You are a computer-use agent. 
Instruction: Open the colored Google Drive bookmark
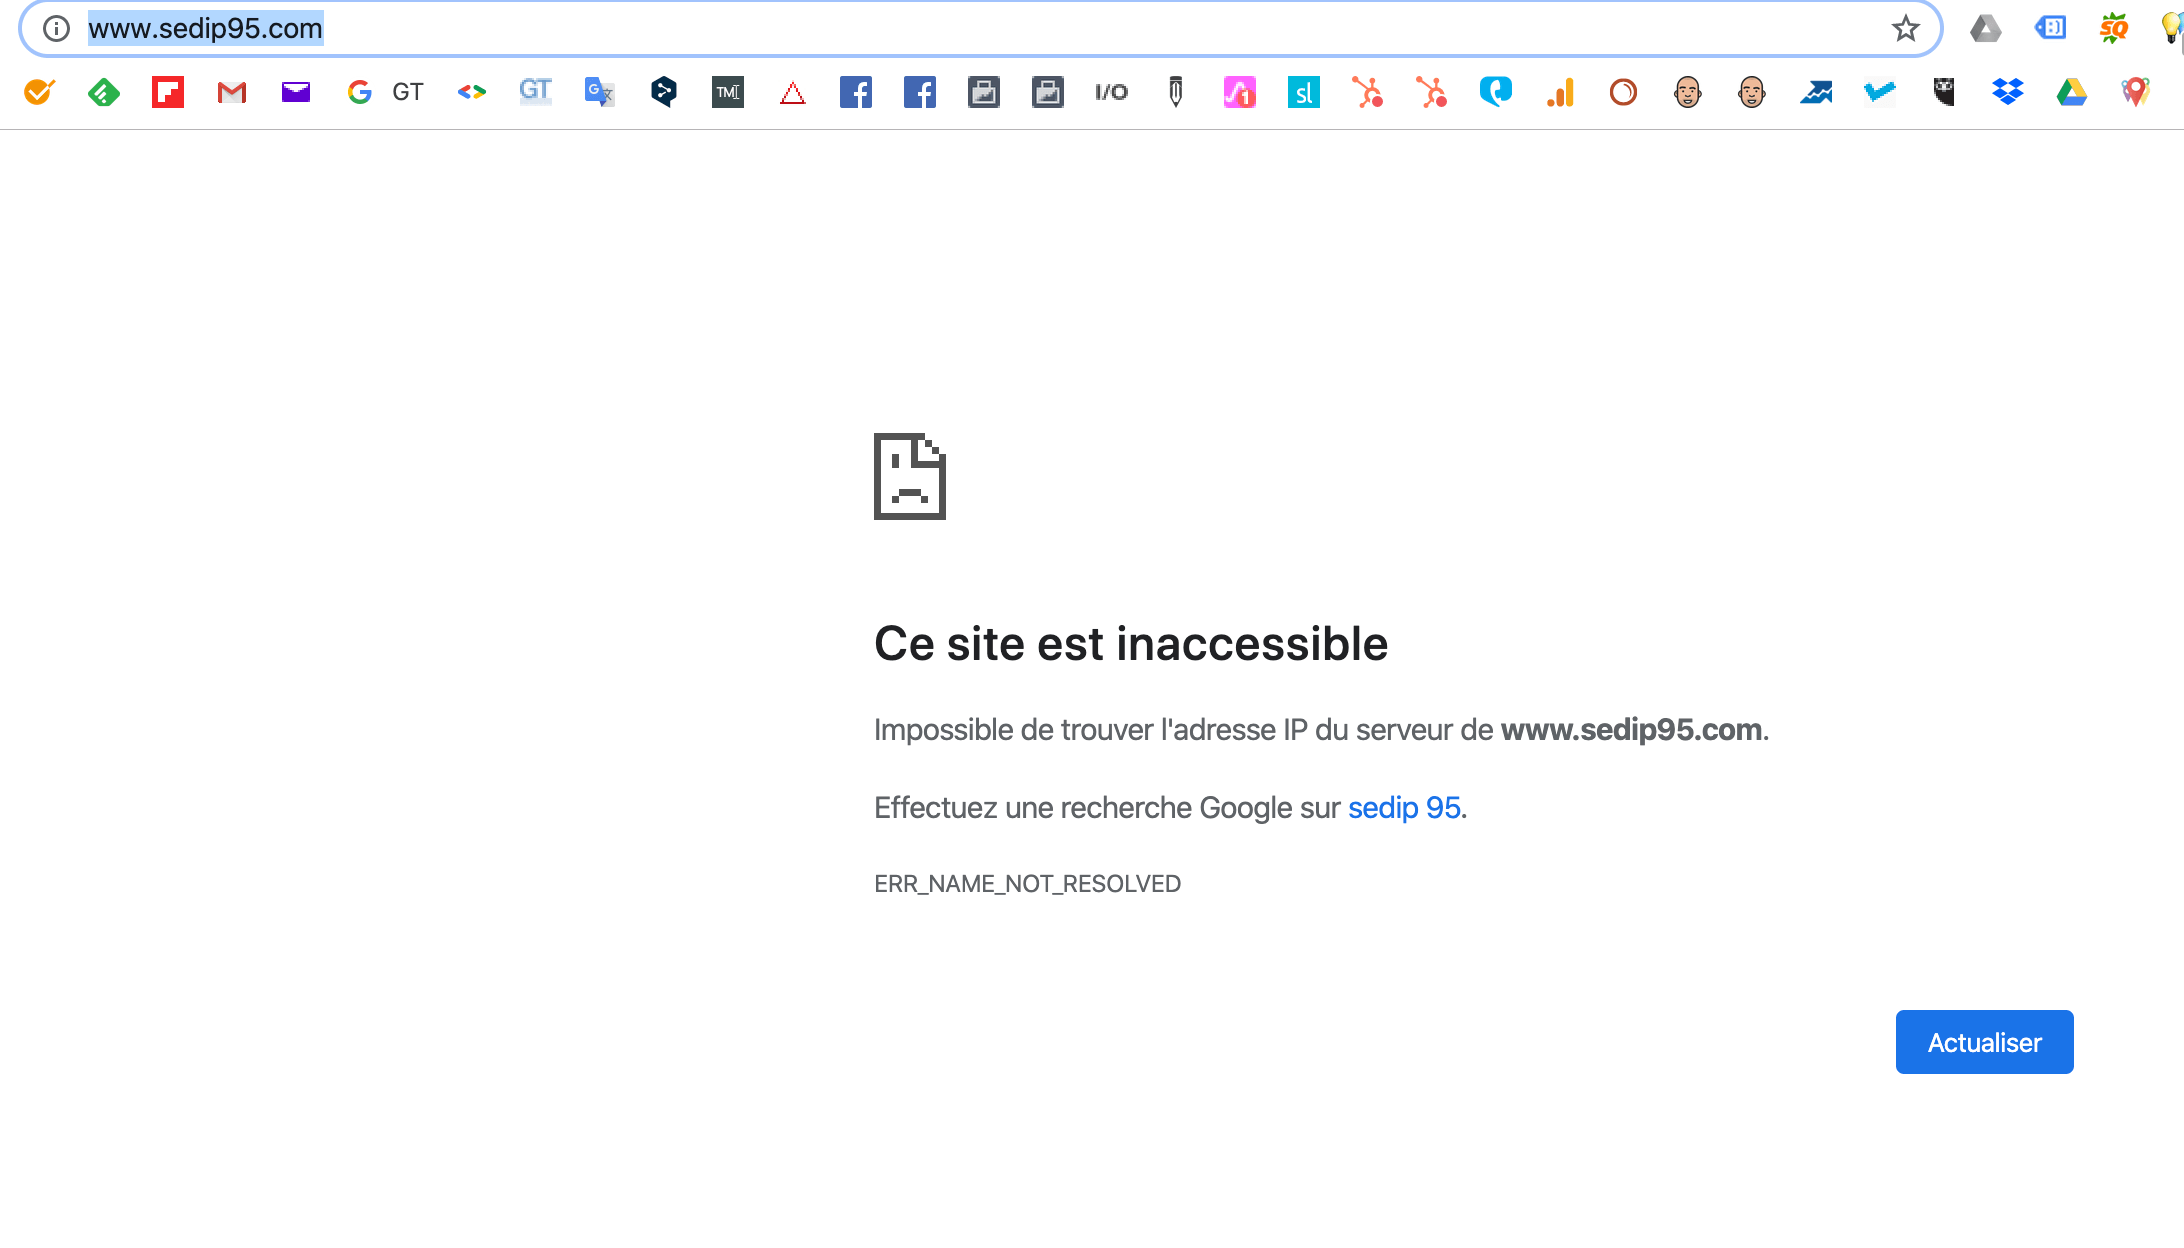pos(2071,93)
